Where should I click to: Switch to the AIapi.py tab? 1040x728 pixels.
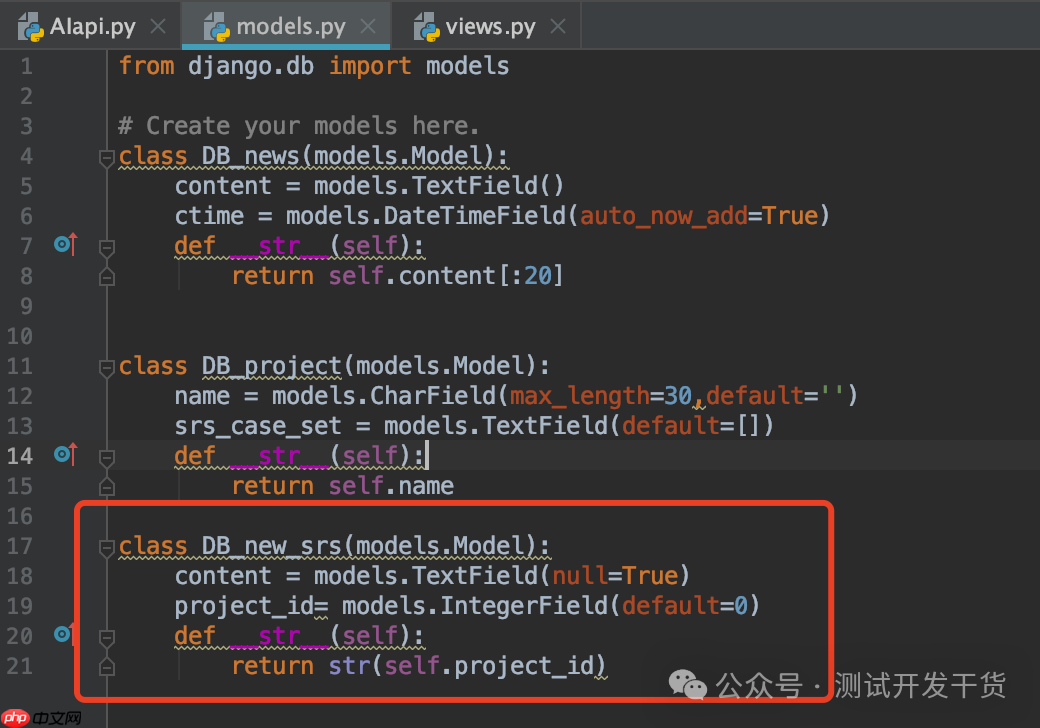point(92,27)
